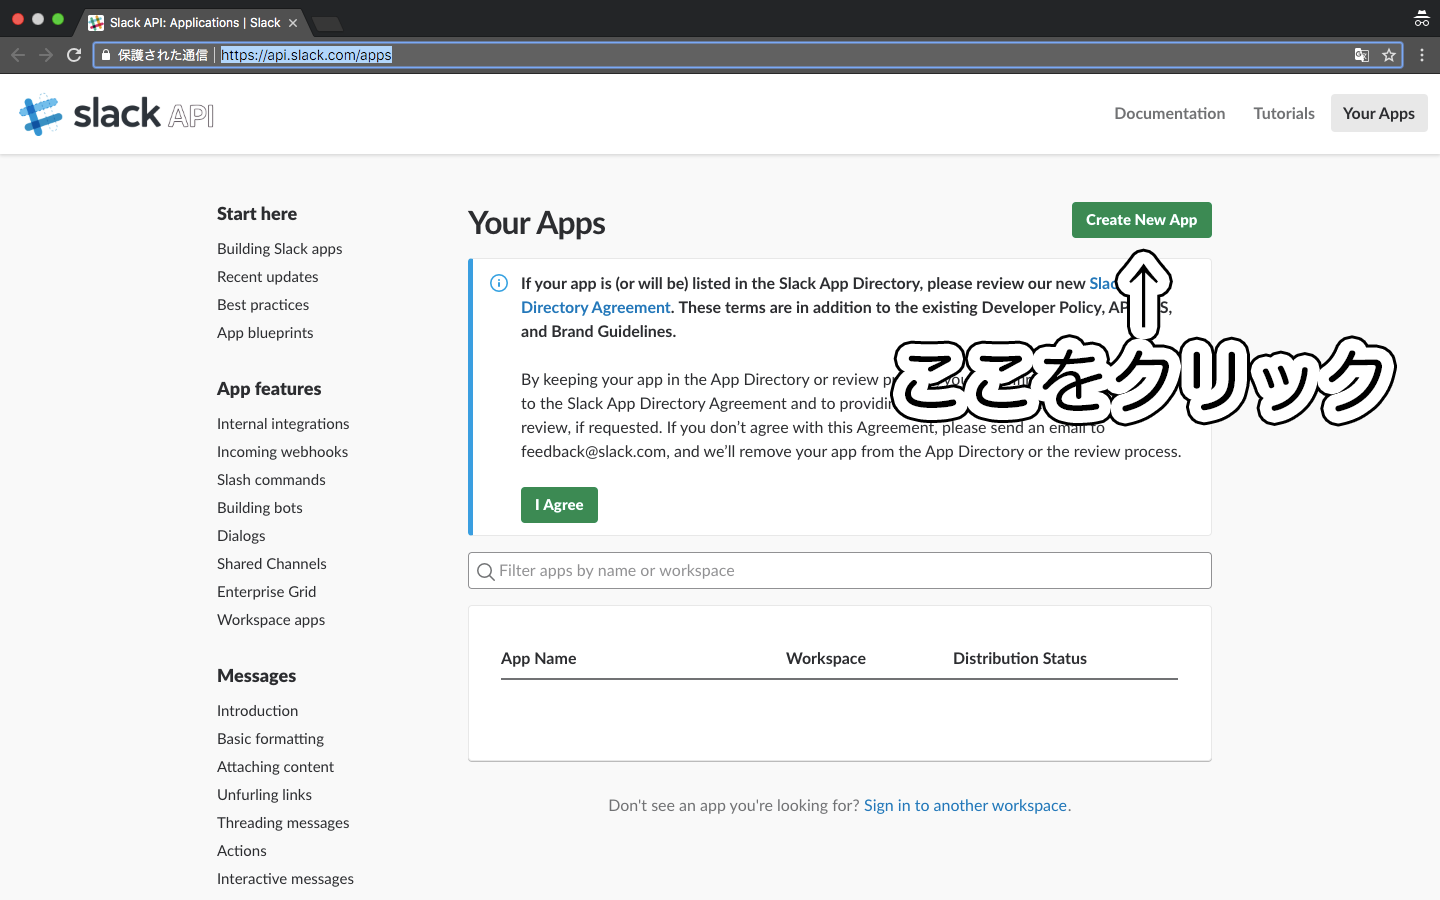Open Workspace apps sidebar link
Image resolution: width=1440 pixels, height=900 pixels.
(271, 620)
